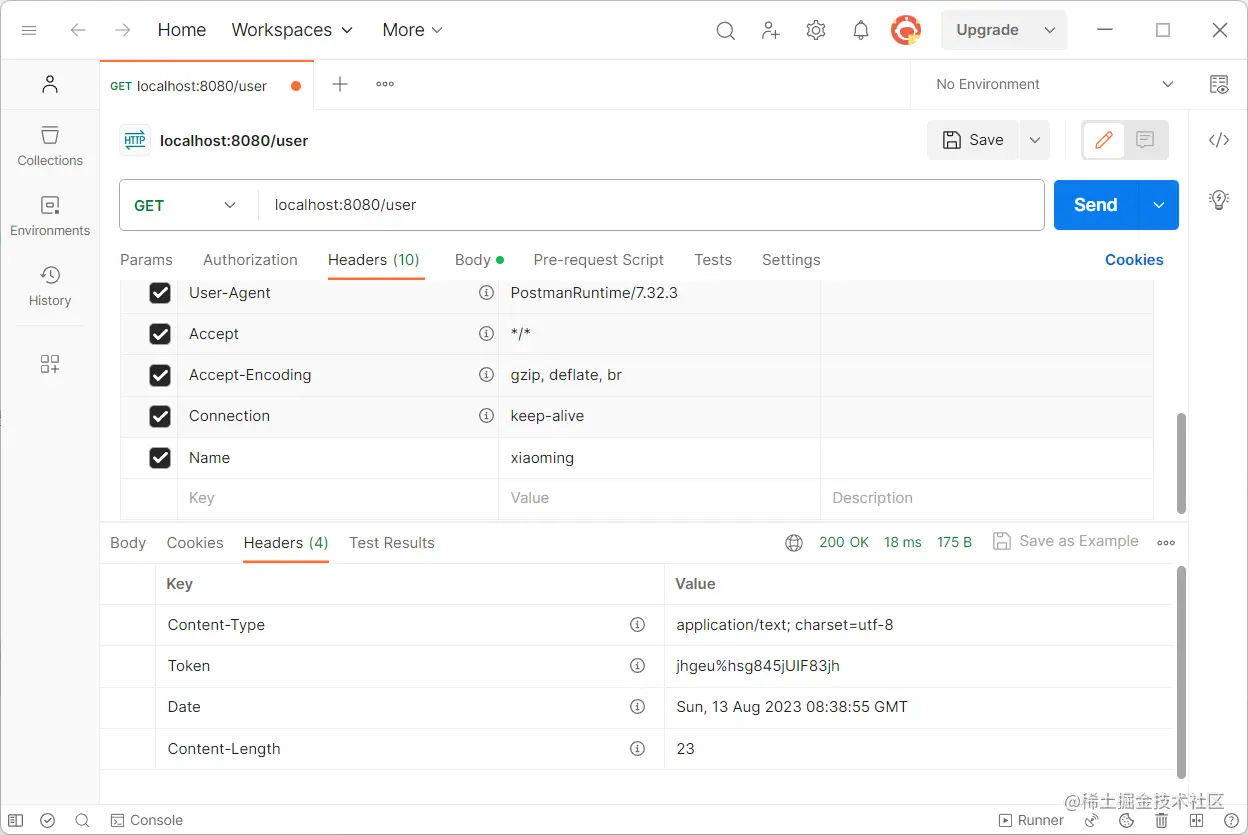The height and width of the screenshot is (835, 1248).
Task: Click Save as Example
Action: [x=1066, y=541]
